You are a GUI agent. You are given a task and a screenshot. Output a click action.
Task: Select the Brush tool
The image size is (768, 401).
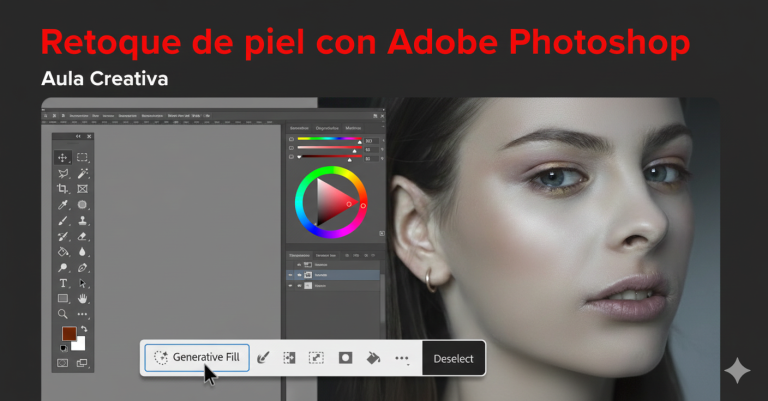point(63,221)
